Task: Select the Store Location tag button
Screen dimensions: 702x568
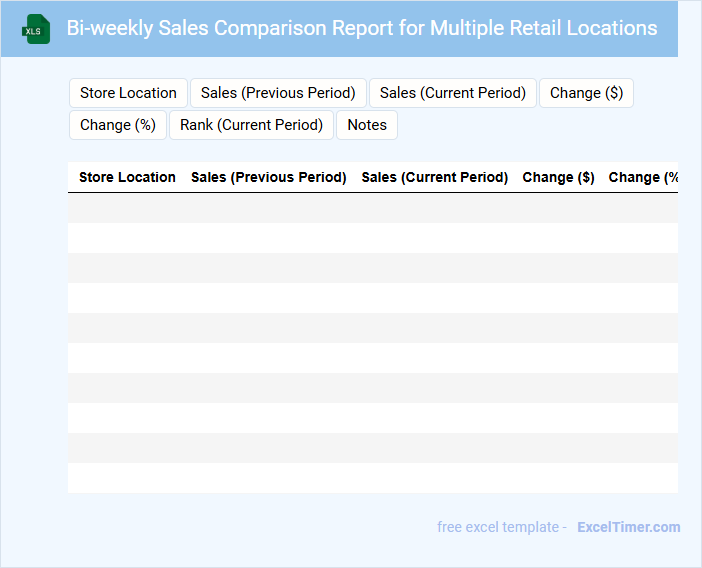Action: click(128, 93)
